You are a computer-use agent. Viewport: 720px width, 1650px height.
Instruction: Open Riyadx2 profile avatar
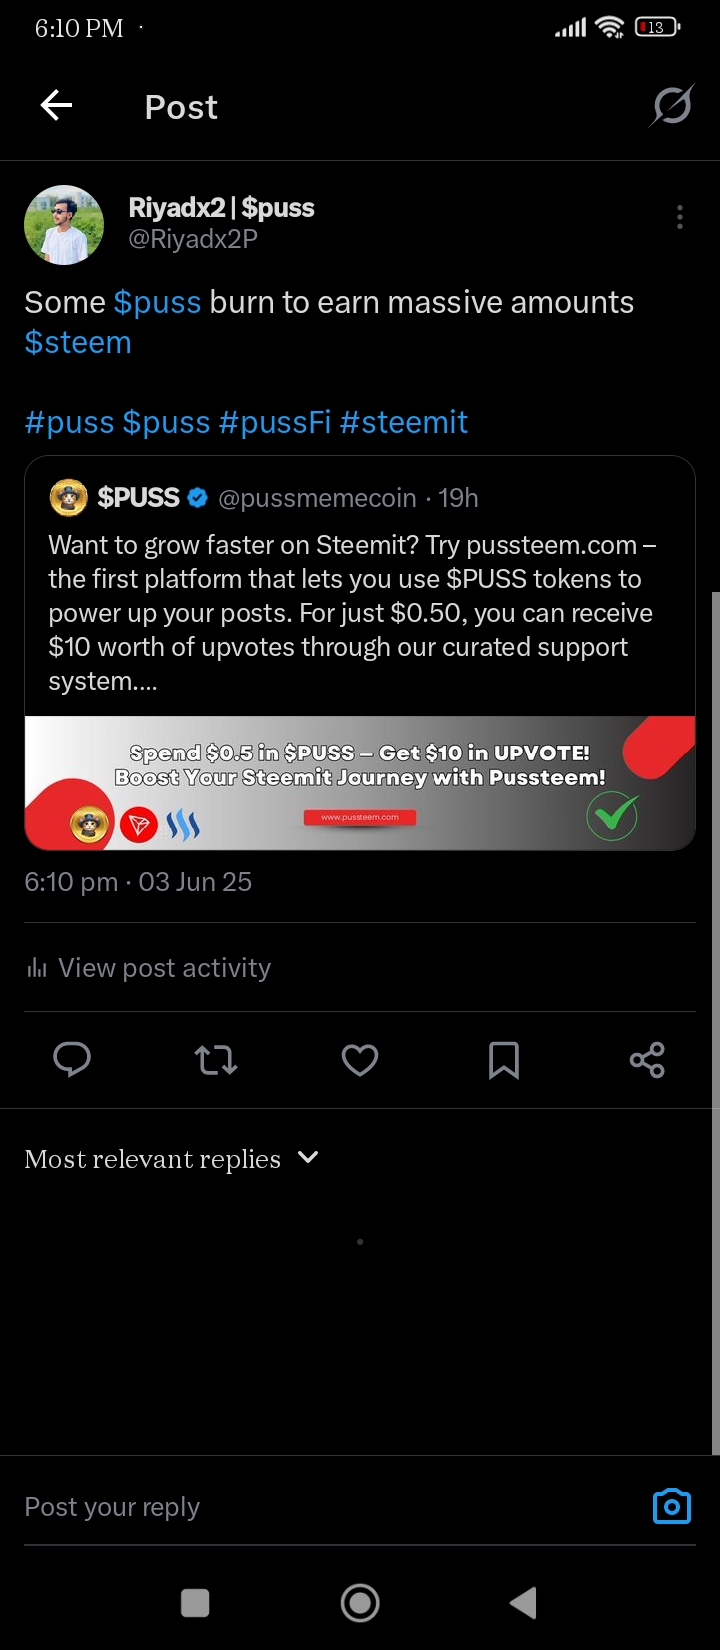coord(64,225)
